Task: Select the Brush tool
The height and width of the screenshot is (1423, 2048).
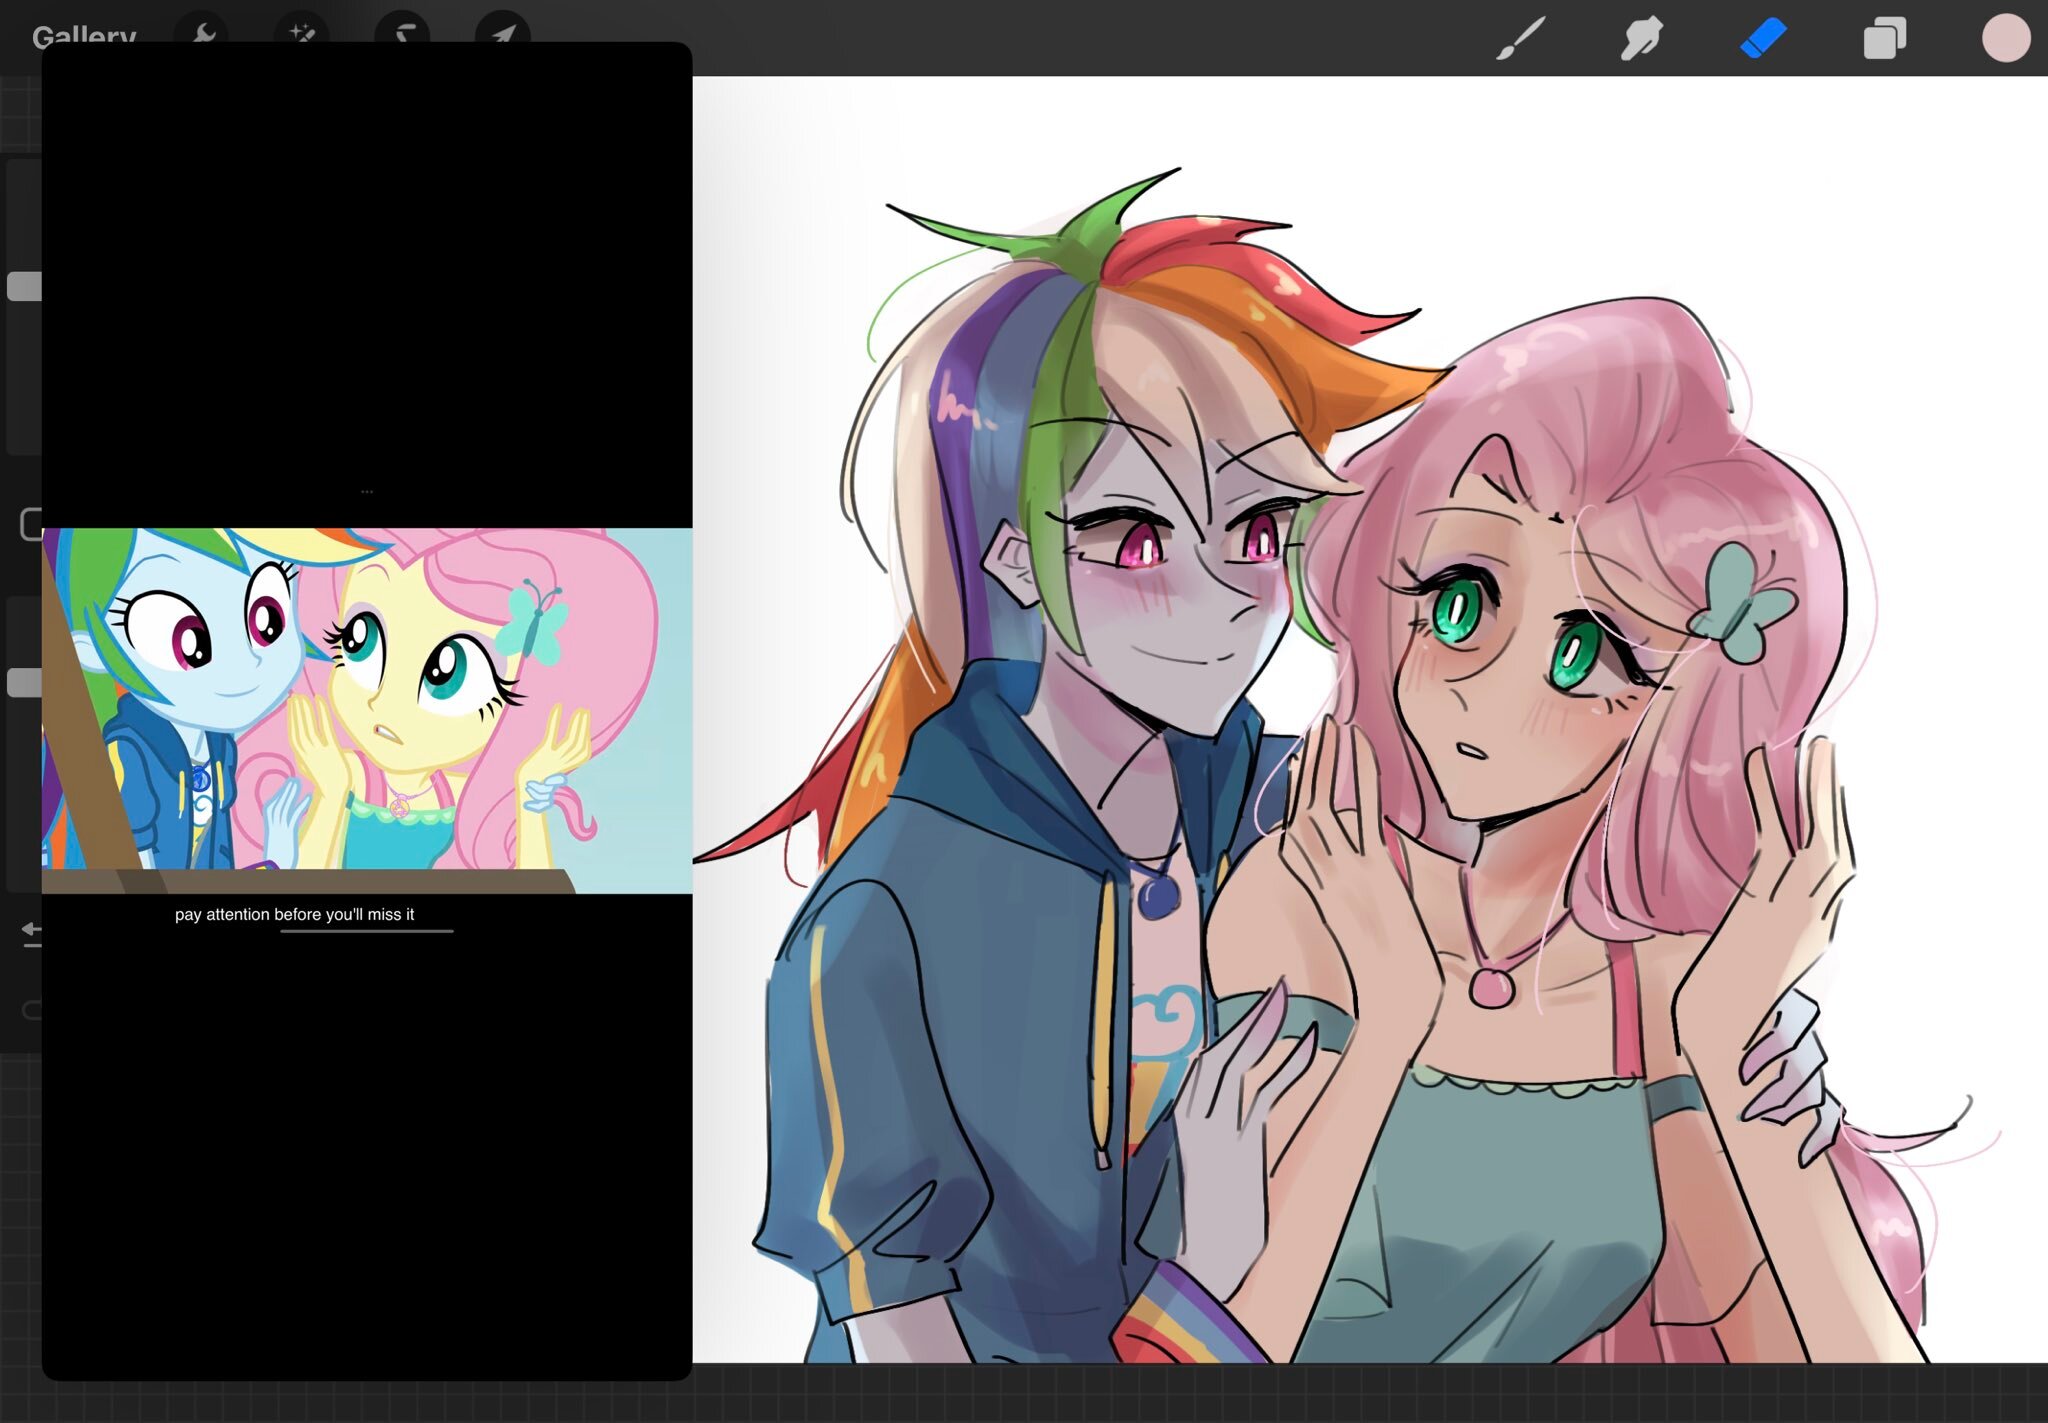Action: pos(1521,38)
